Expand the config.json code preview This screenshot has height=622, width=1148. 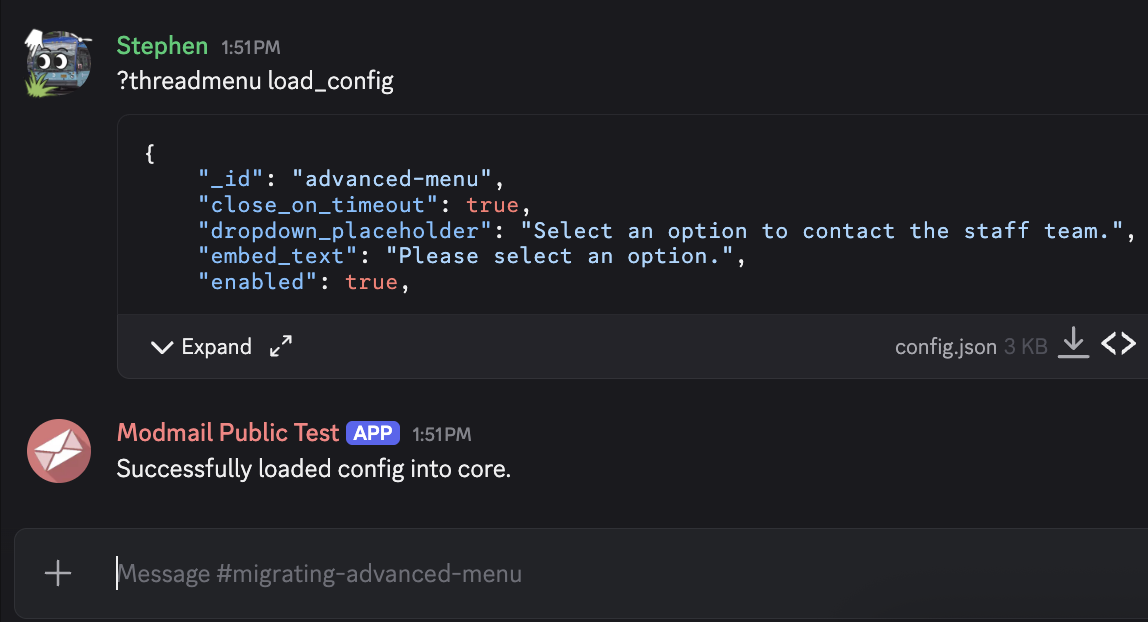pos(201,347)
